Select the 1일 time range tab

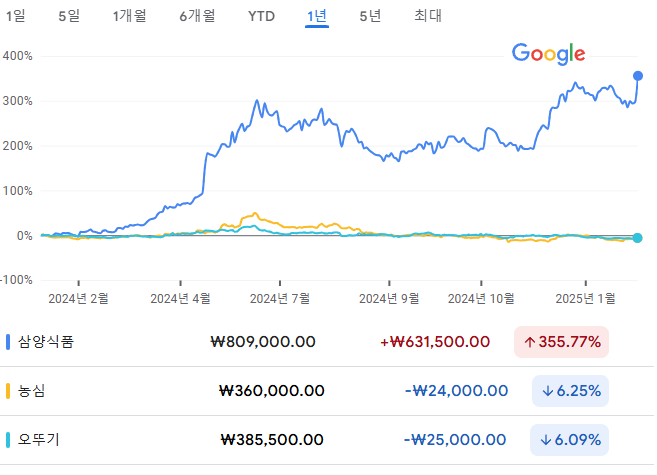16,16
